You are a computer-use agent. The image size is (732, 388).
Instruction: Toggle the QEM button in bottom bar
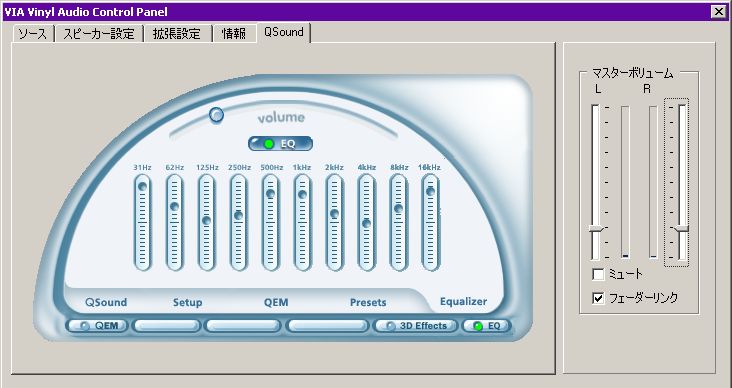pos(97,326)
